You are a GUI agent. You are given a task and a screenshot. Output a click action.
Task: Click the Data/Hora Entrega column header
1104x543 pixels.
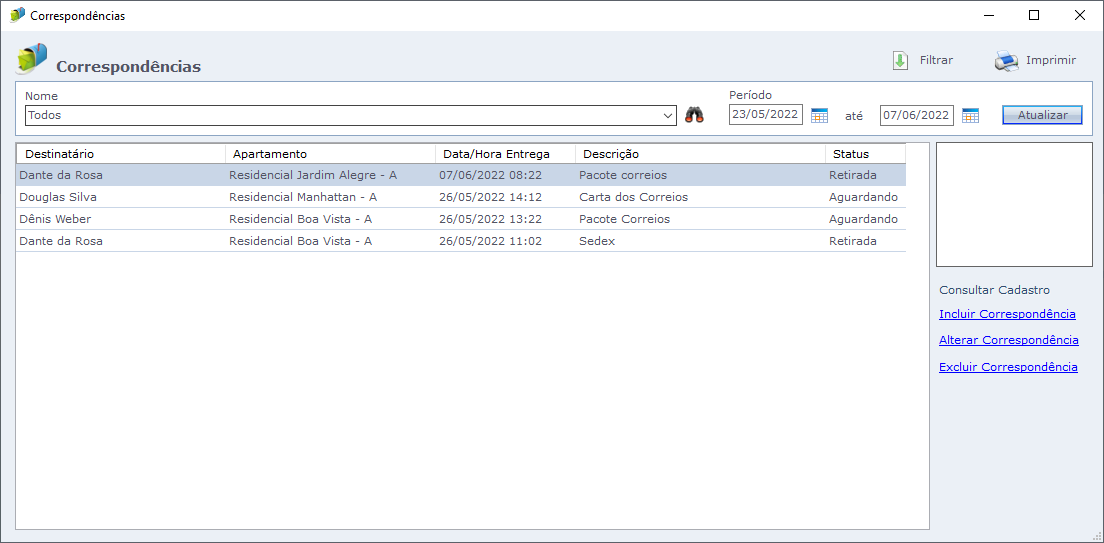(505, 154)
